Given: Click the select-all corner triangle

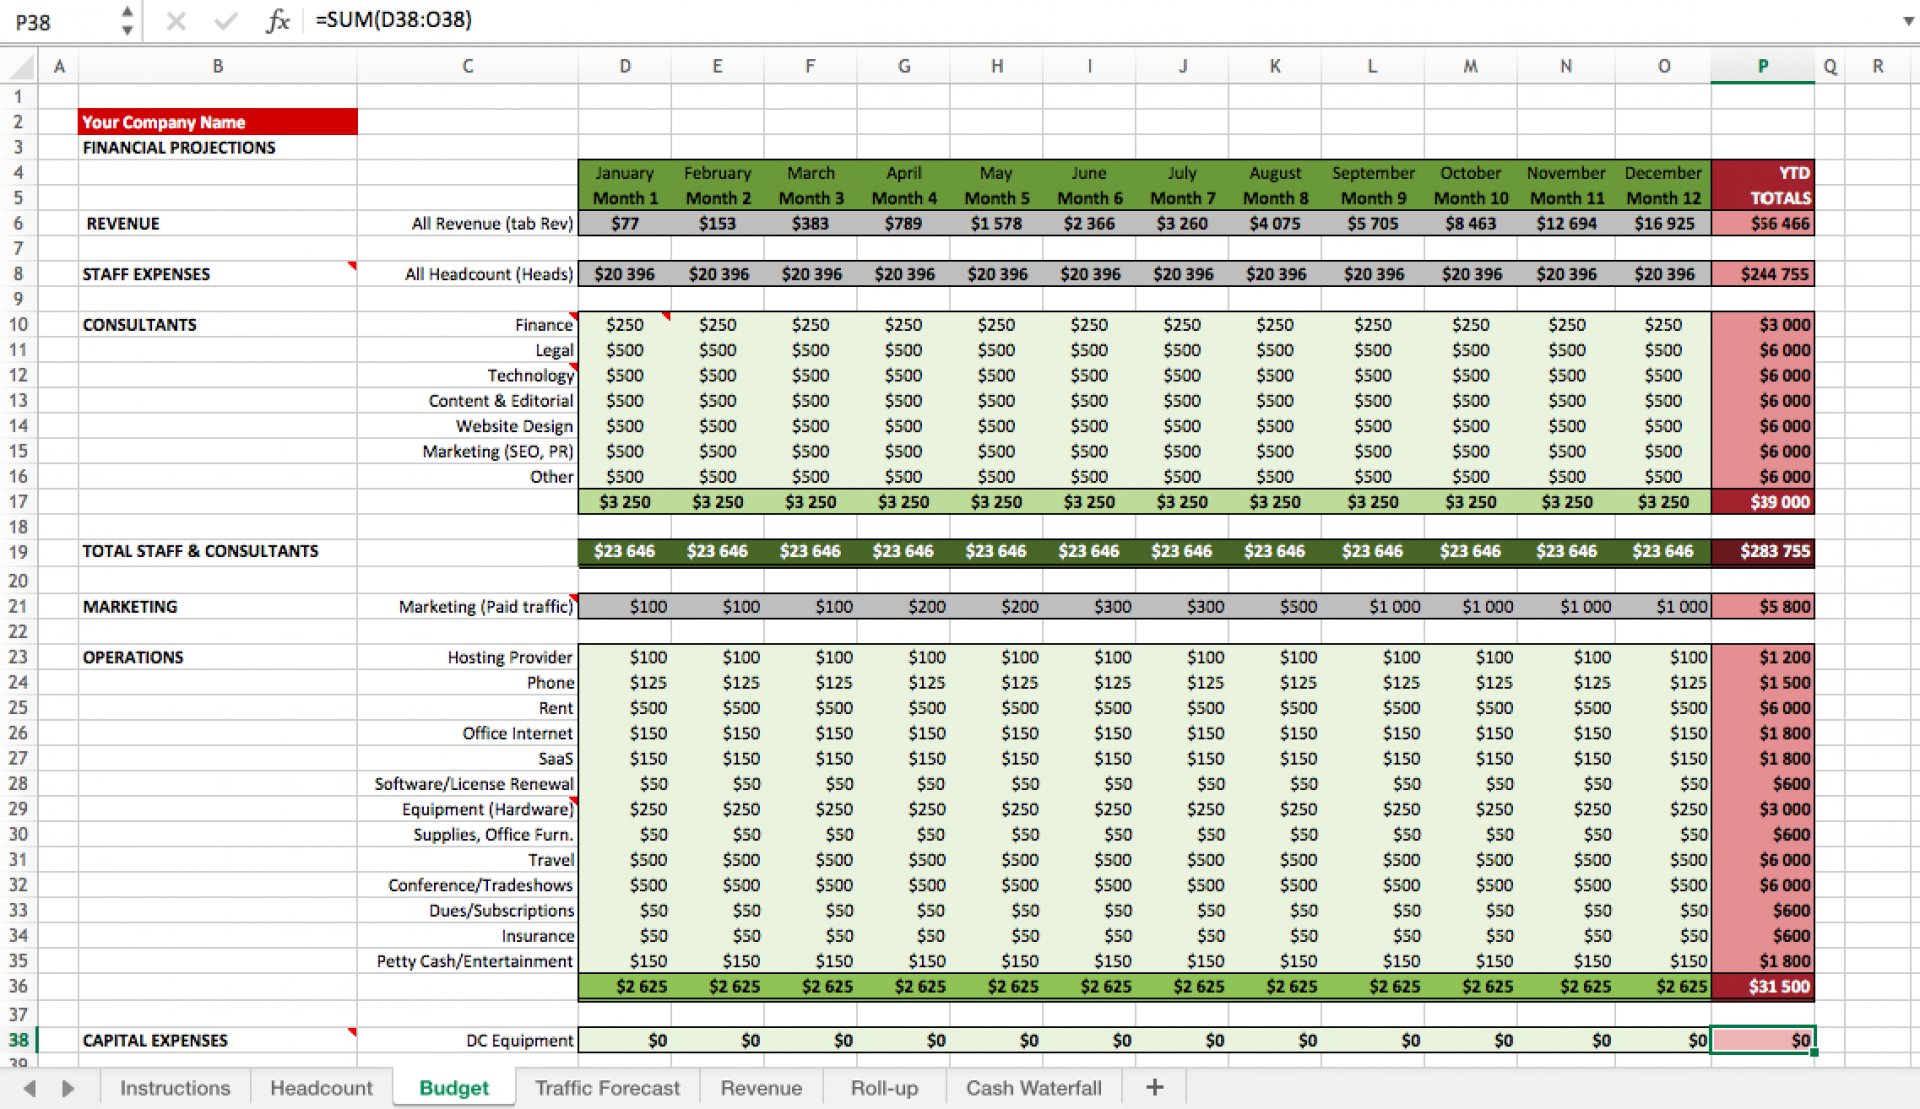Looking at the screenshot, I should [x=21, y=67].
